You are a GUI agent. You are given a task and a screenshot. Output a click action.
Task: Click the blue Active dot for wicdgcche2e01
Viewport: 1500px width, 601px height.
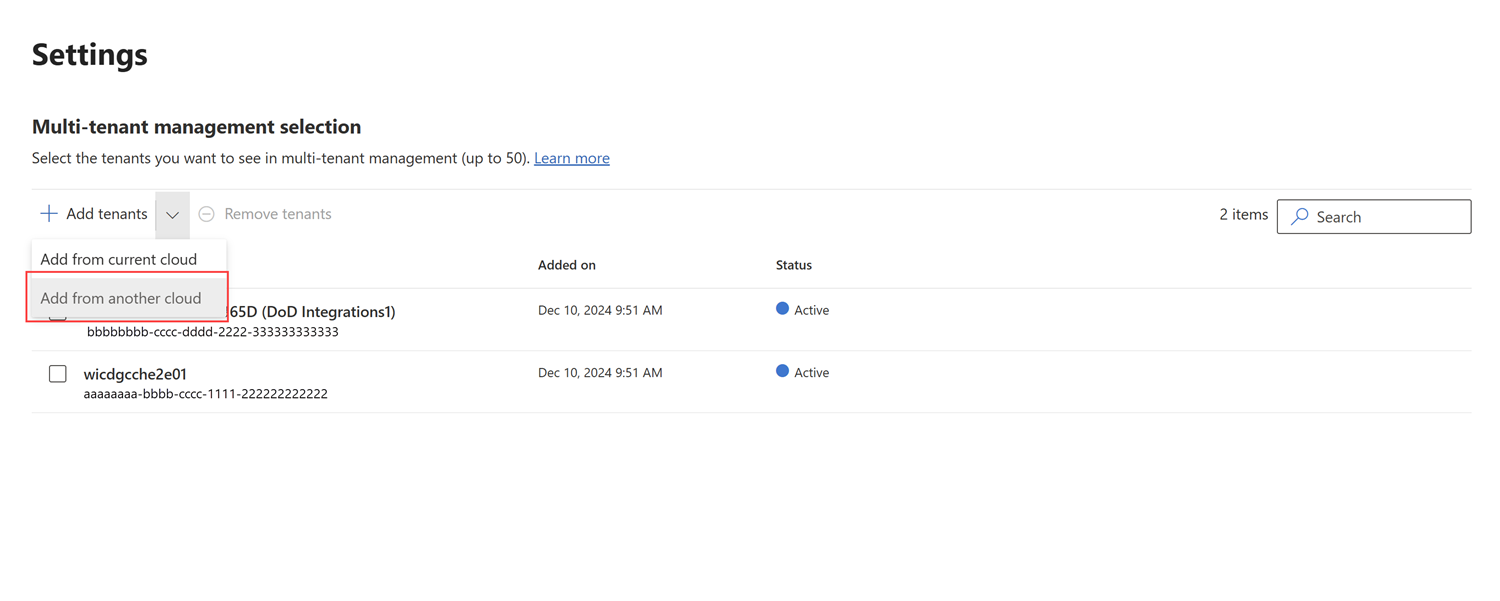pyautogui.click(x=782, y=371)
